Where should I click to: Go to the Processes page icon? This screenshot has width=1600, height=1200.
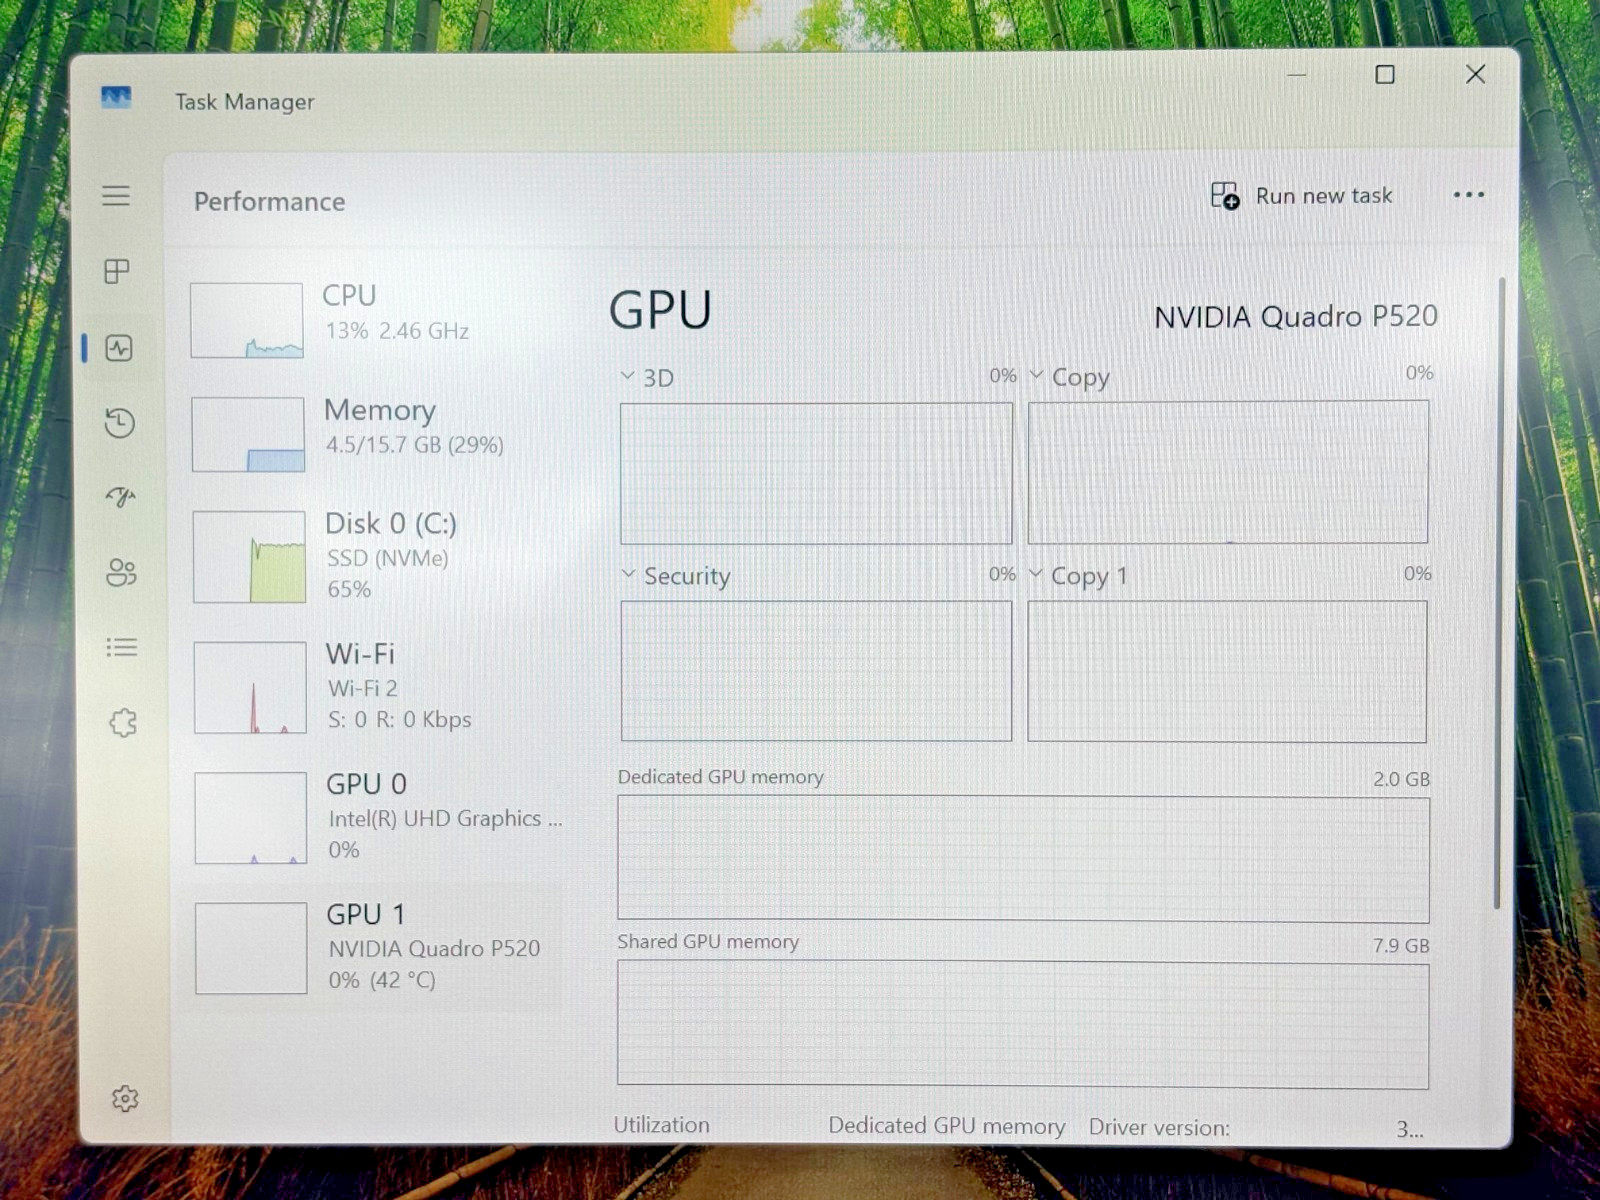(117, 271)
